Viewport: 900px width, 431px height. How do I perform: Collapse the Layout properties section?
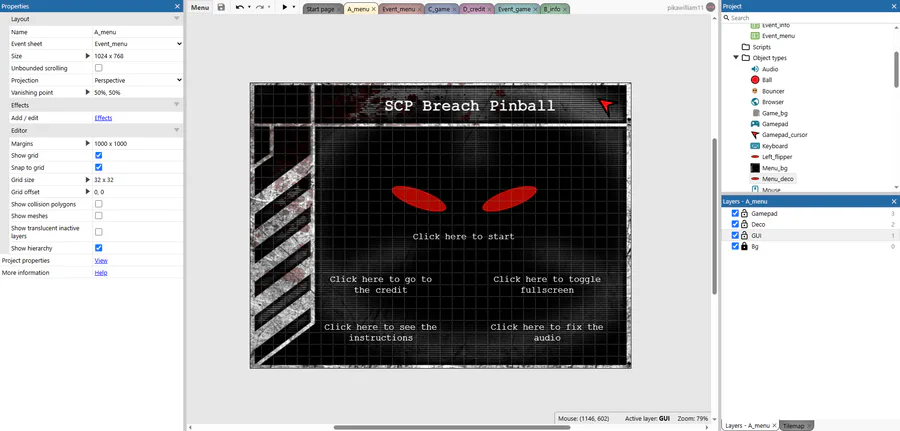[x=177, y=19]
